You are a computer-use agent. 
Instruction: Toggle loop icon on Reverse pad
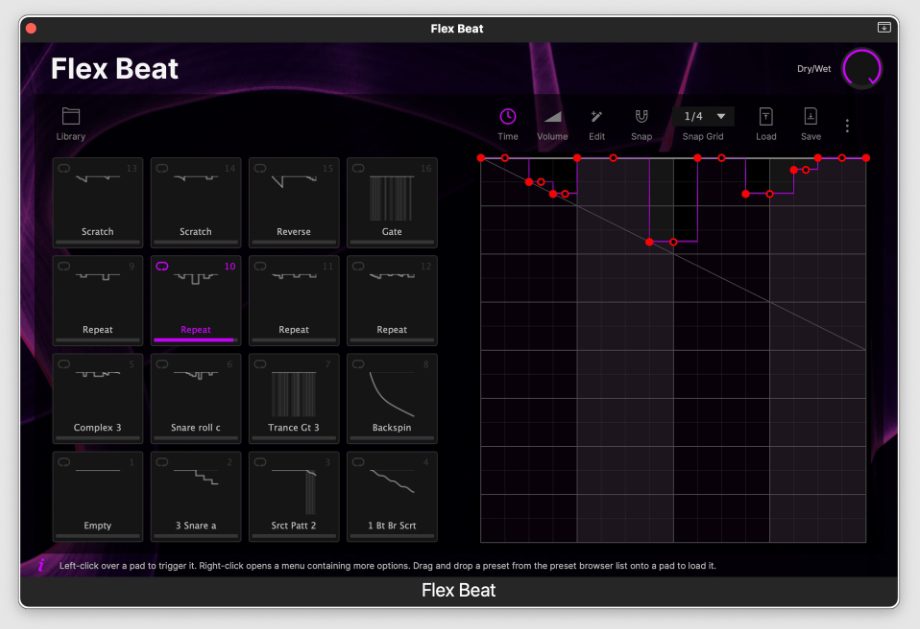point(260,168)
